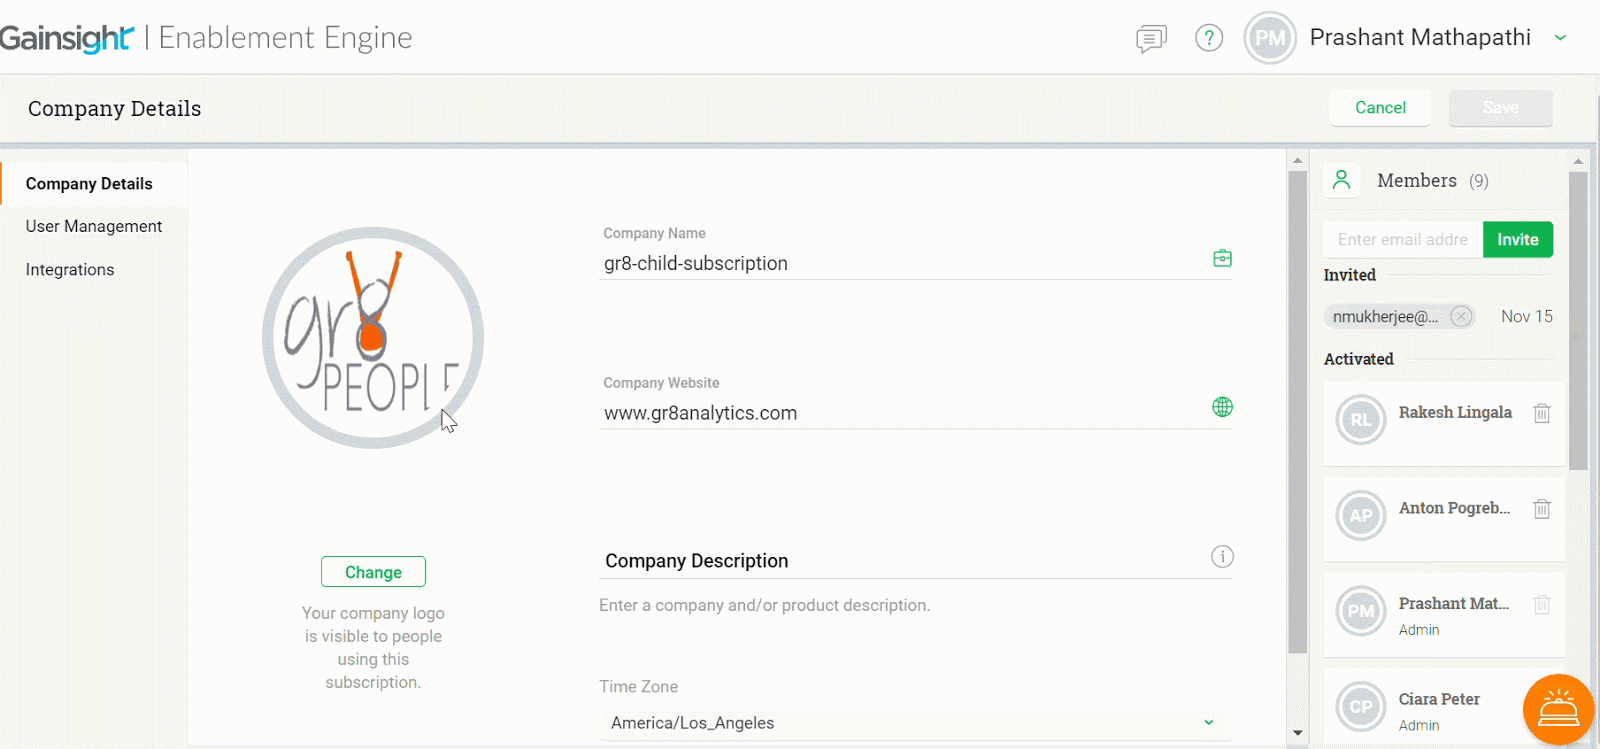Click the 'Activated' section heading

(1358, 359)
